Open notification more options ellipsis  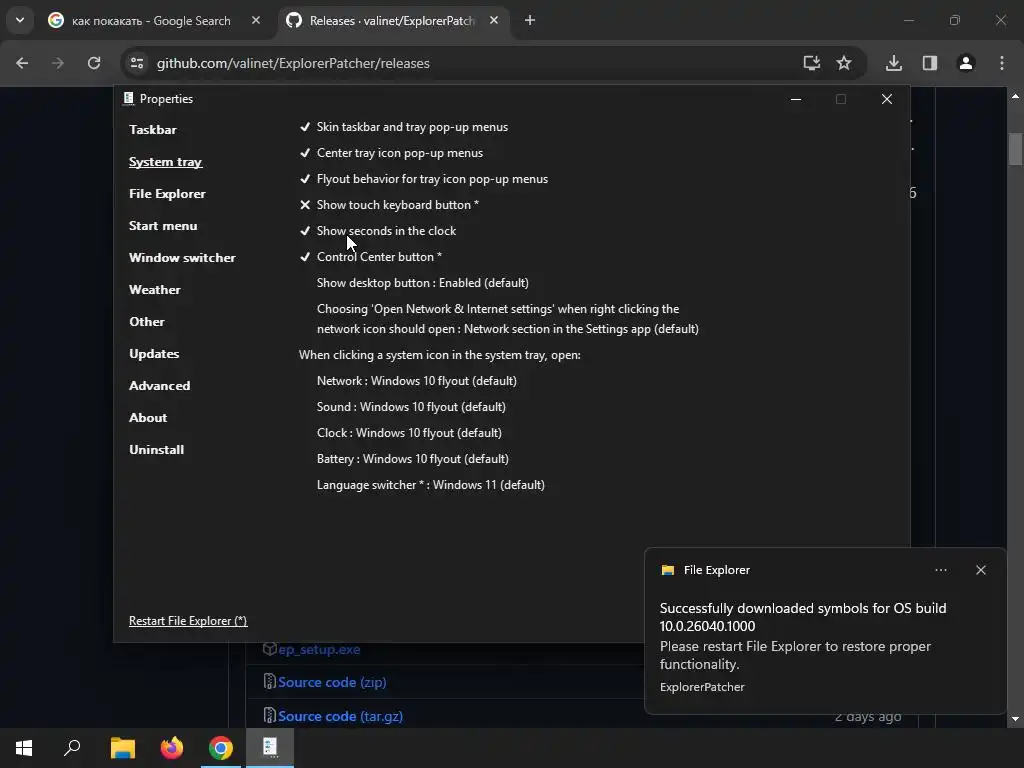point(941,570)
